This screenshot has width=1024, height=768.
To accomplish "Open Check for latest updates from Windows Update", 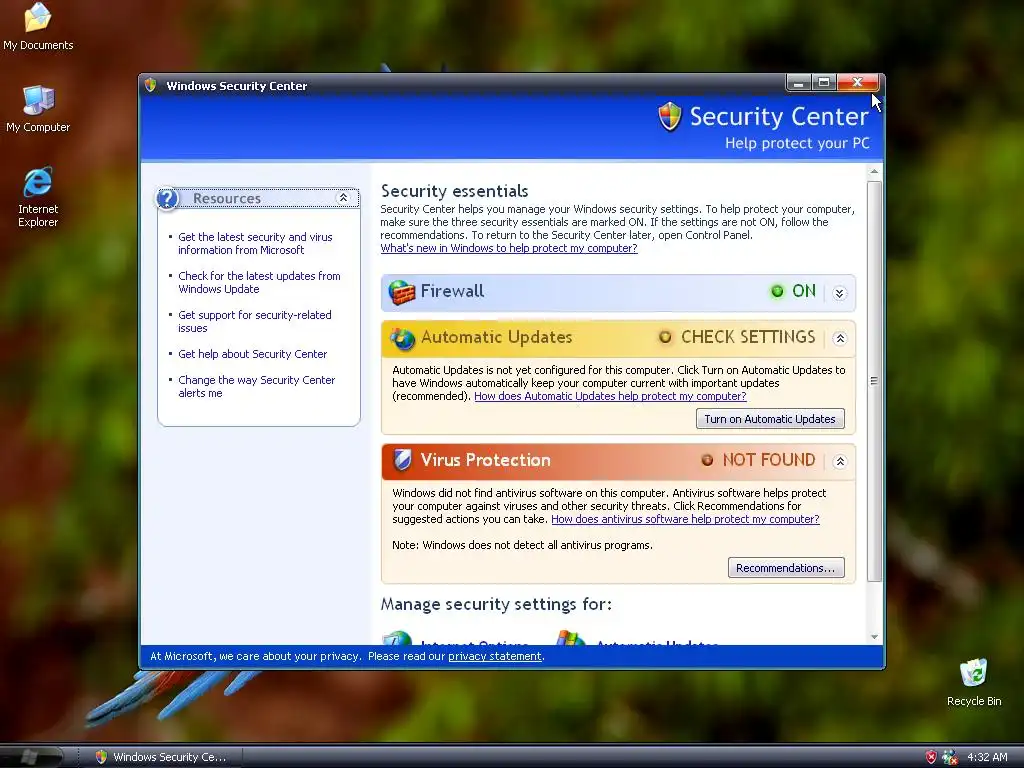I will [259, 283].
